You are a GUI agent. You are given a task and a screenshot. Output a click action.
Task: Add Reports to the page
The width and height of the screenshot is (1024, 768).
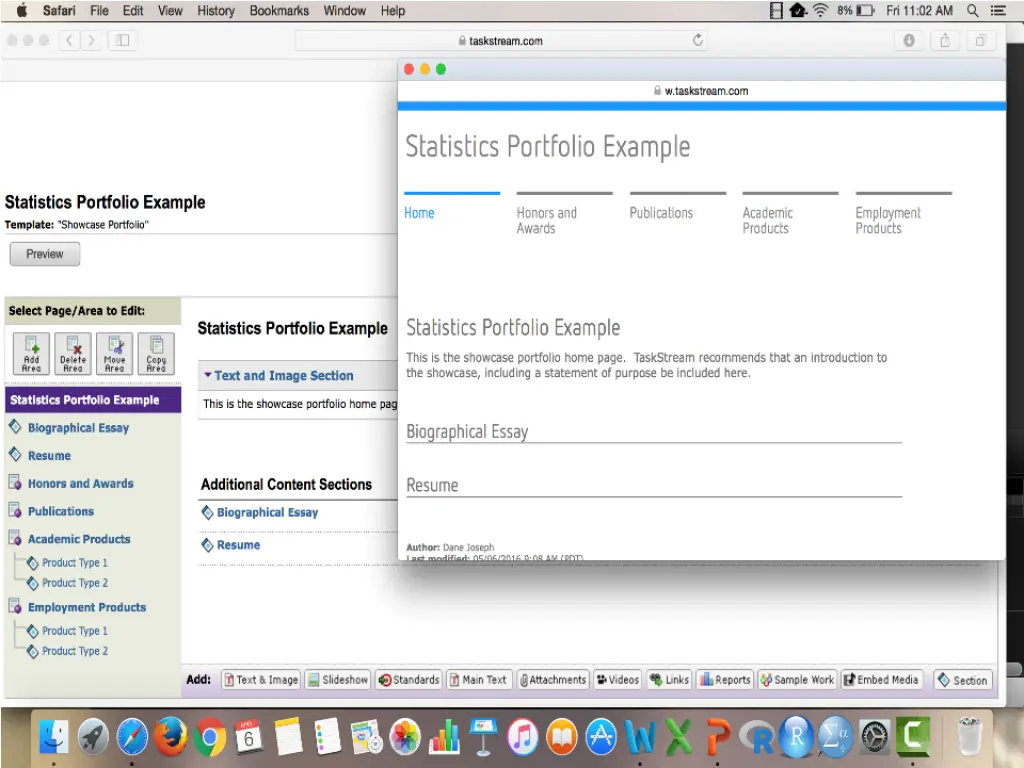tap(725, 680)
